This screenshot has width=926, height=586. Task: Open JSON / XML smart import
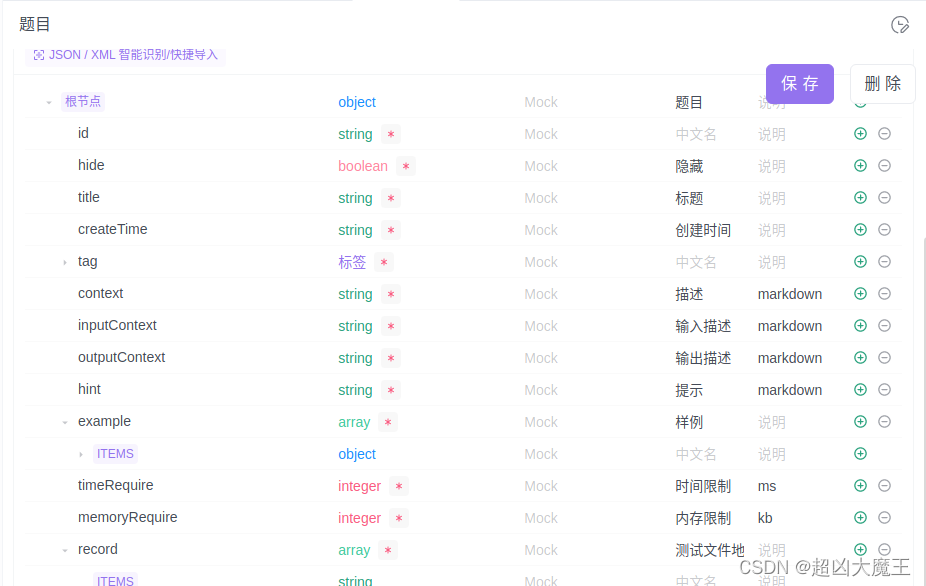125,55
